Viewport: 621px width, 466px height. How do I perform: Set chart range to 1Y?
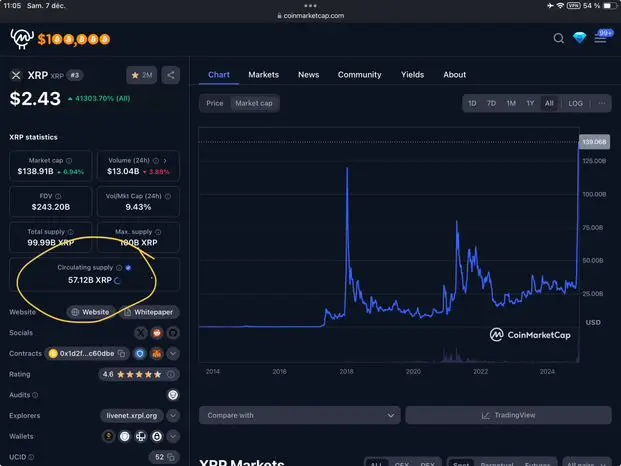pyautogui.click(x=530, y=103)
